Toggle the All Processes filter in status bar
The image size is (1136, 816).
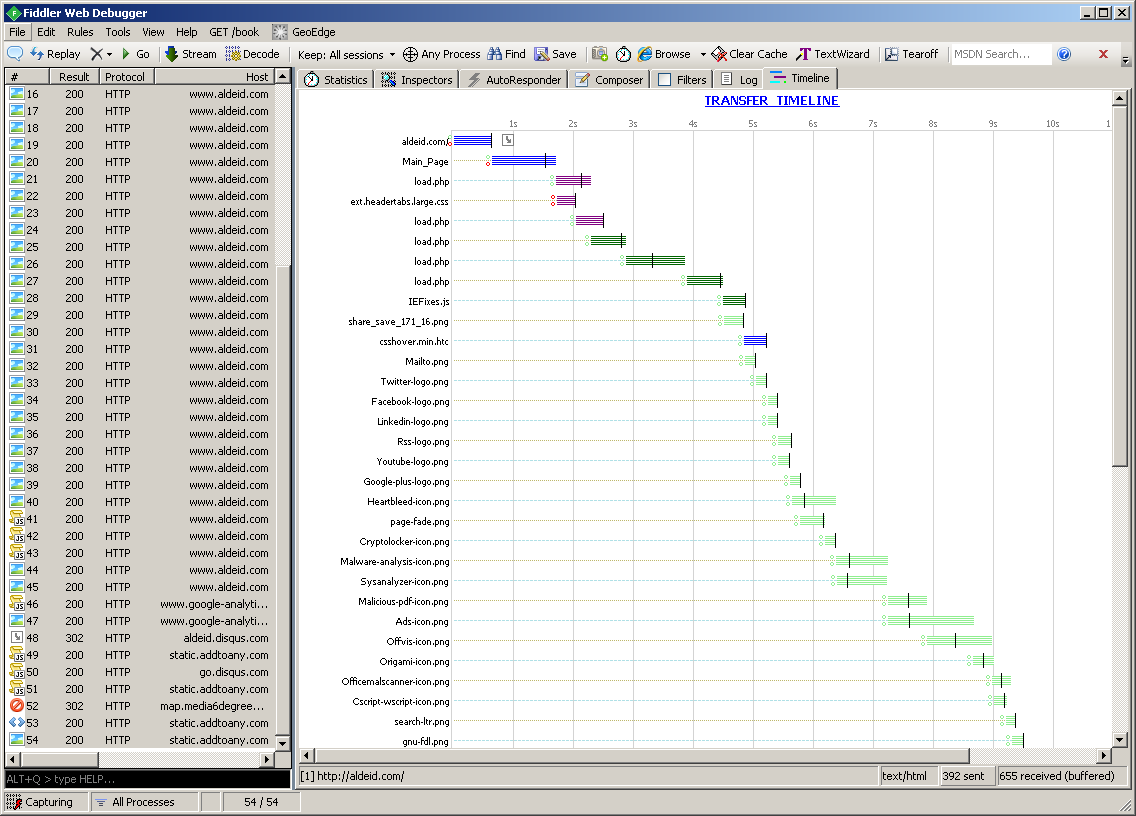point(135,802)
